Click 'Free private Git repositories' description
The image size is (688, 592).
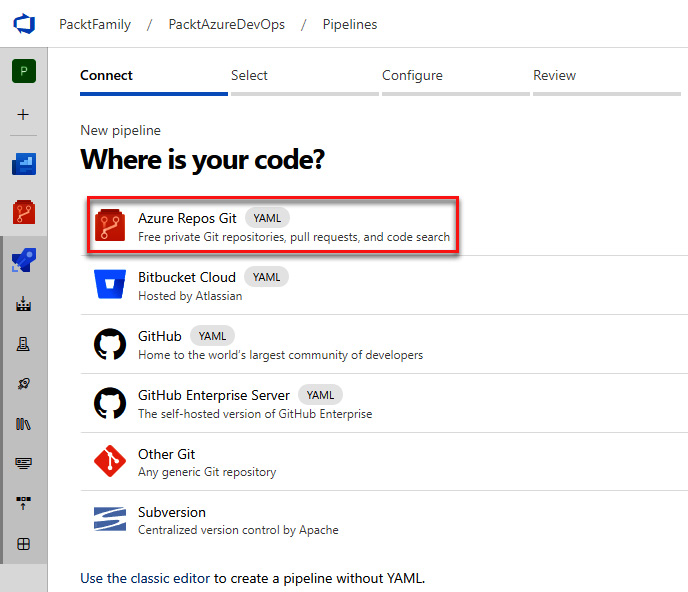pyautogui.click(x=294, y=237)
